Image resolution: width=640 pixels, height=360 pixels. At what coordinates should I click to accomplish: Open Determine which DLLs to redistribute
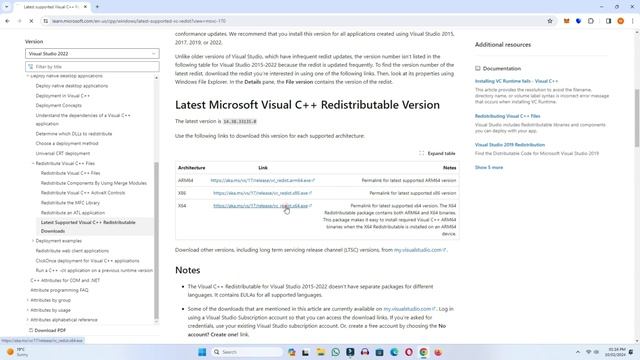(74, 134)
